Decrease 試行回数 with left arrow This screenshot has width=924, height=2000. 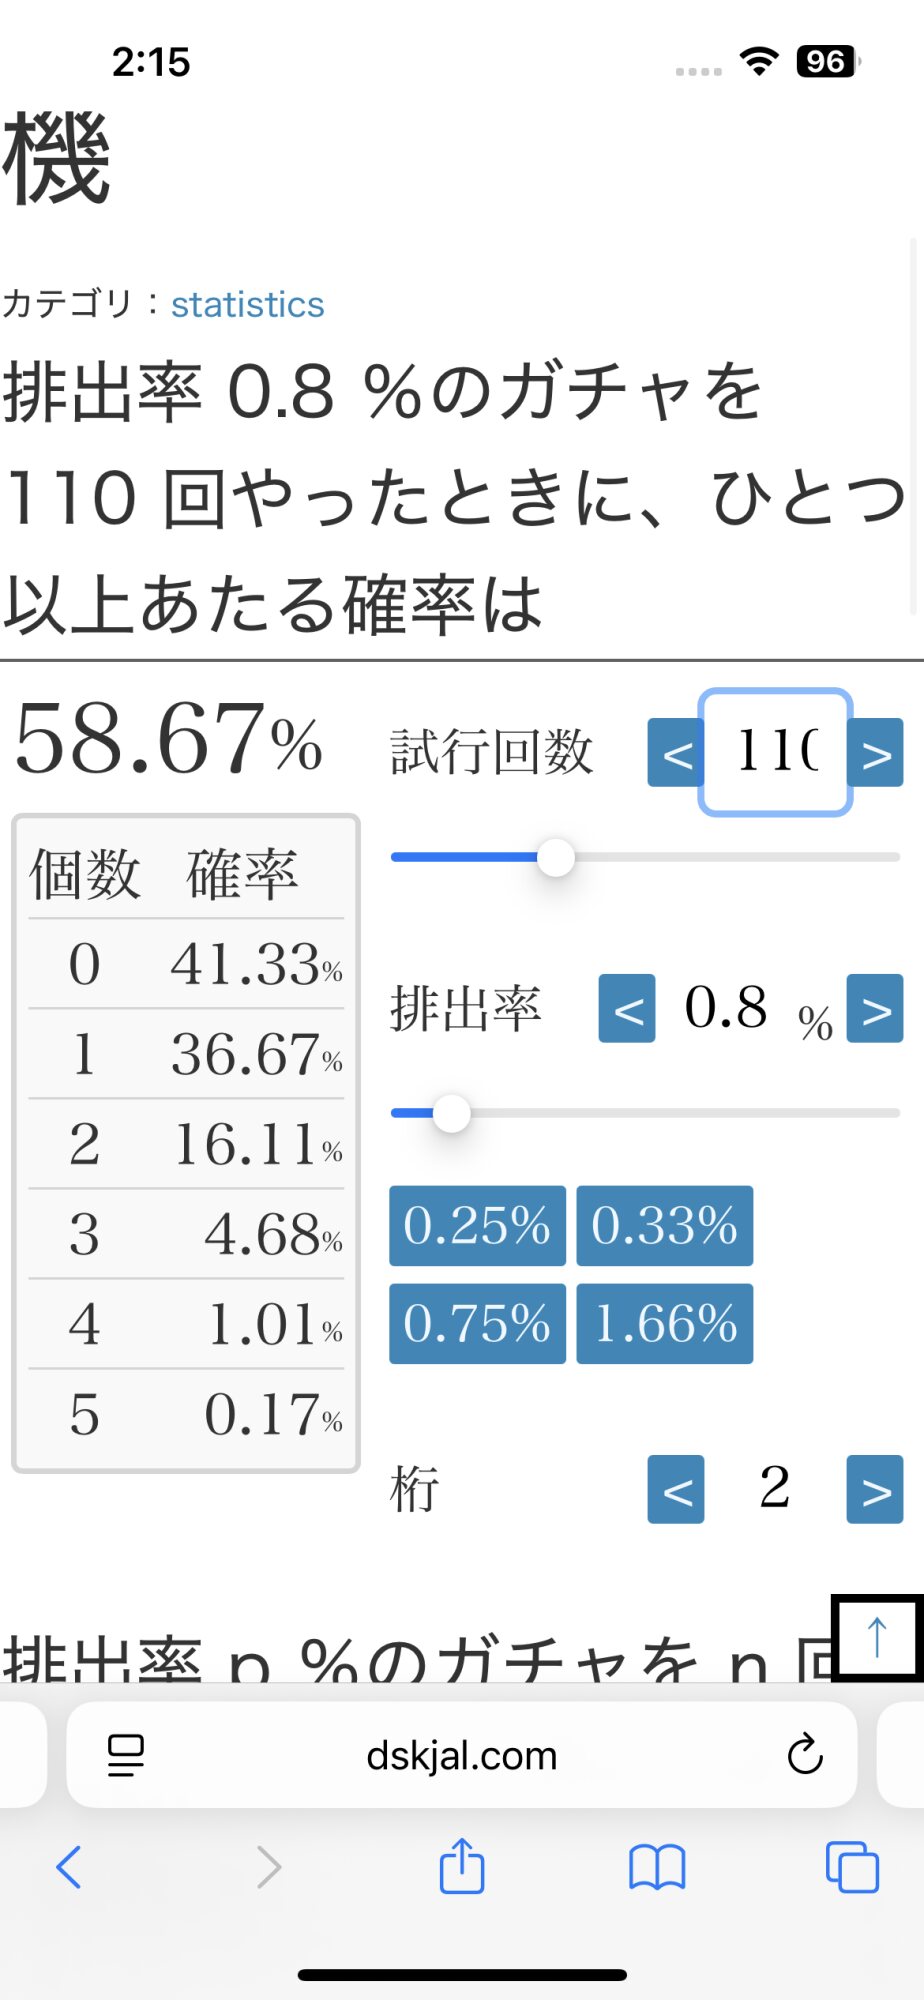[676, 753]
